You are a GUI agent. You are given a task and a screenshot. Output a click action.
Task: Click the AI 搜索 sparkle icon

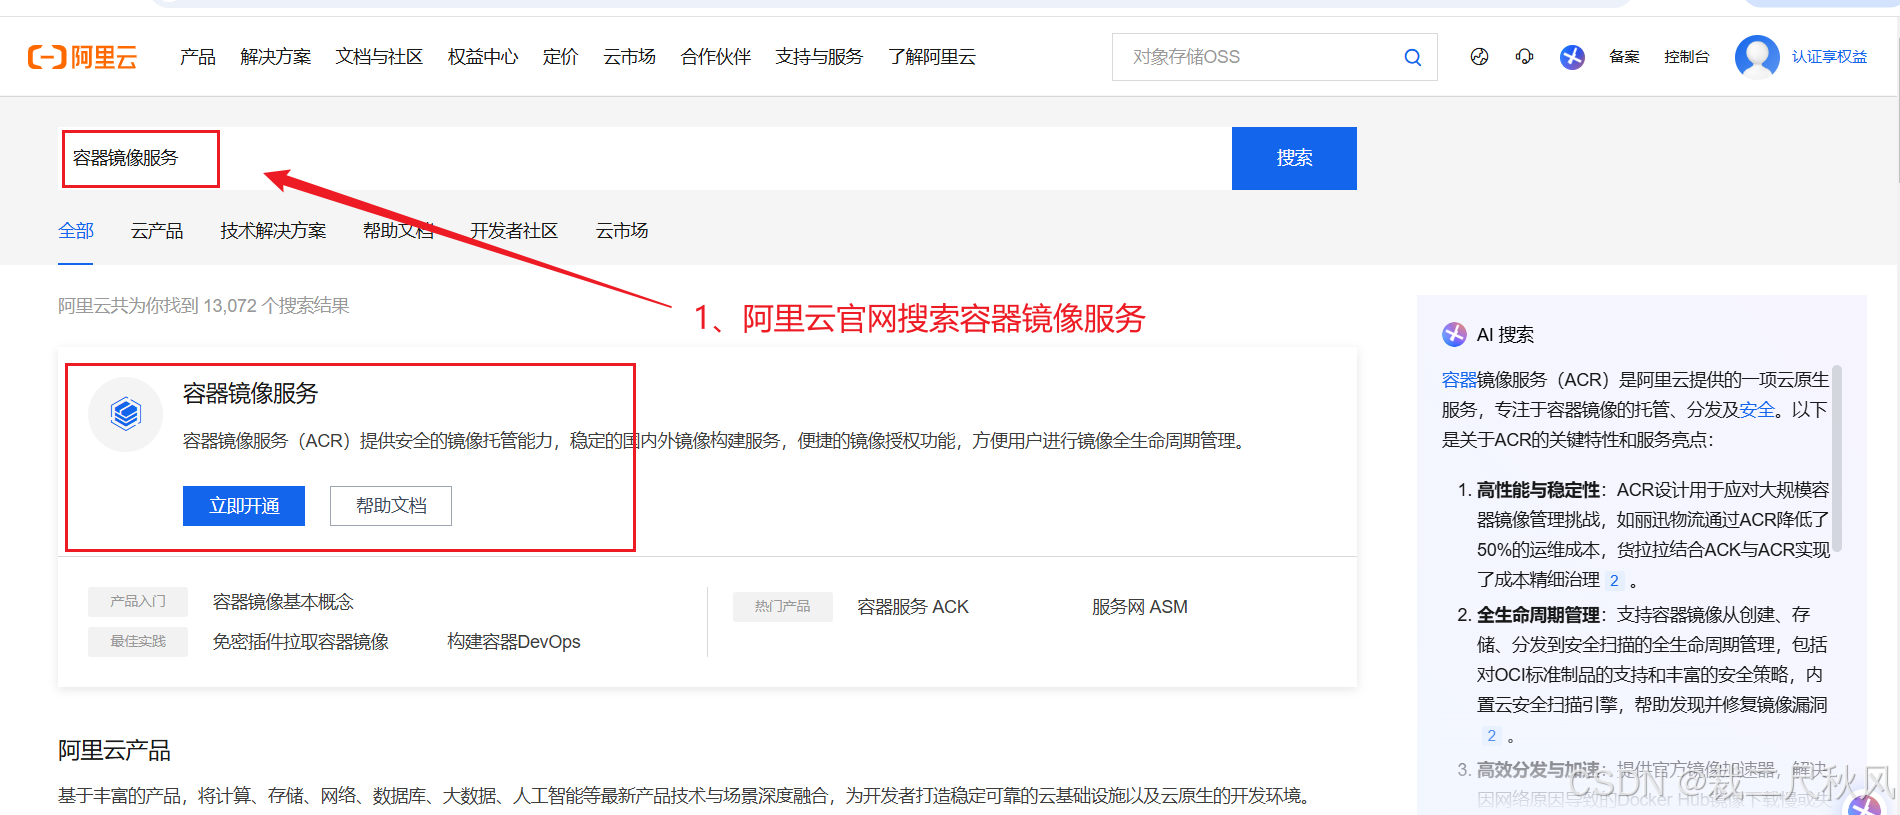(1454, 335)
